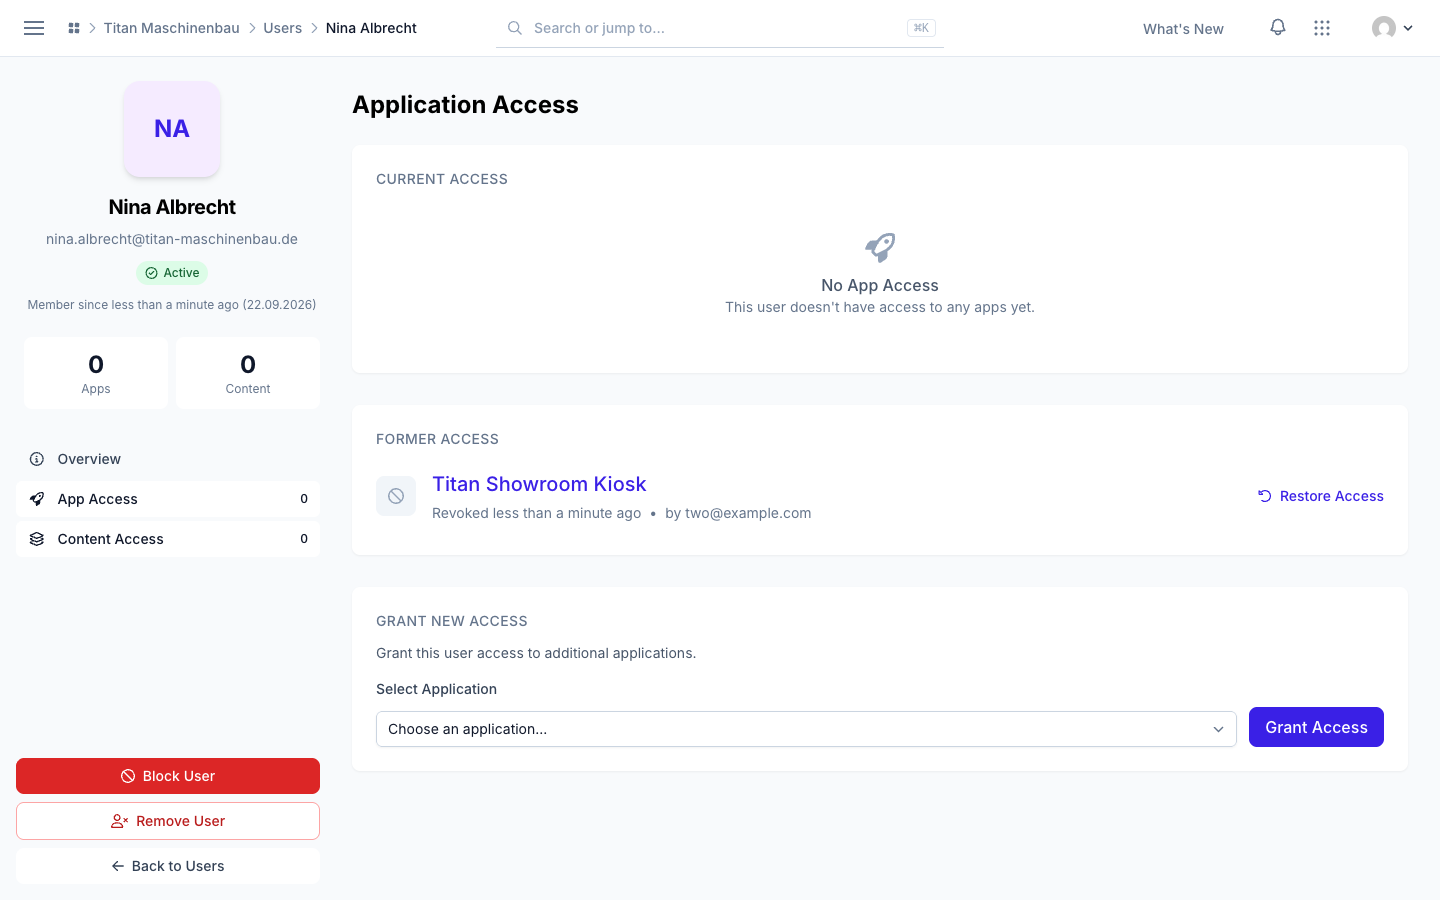Screen dimensions: 1440x900
Task: Click the rocket icon above No App Access
Action: pos(880,247)
